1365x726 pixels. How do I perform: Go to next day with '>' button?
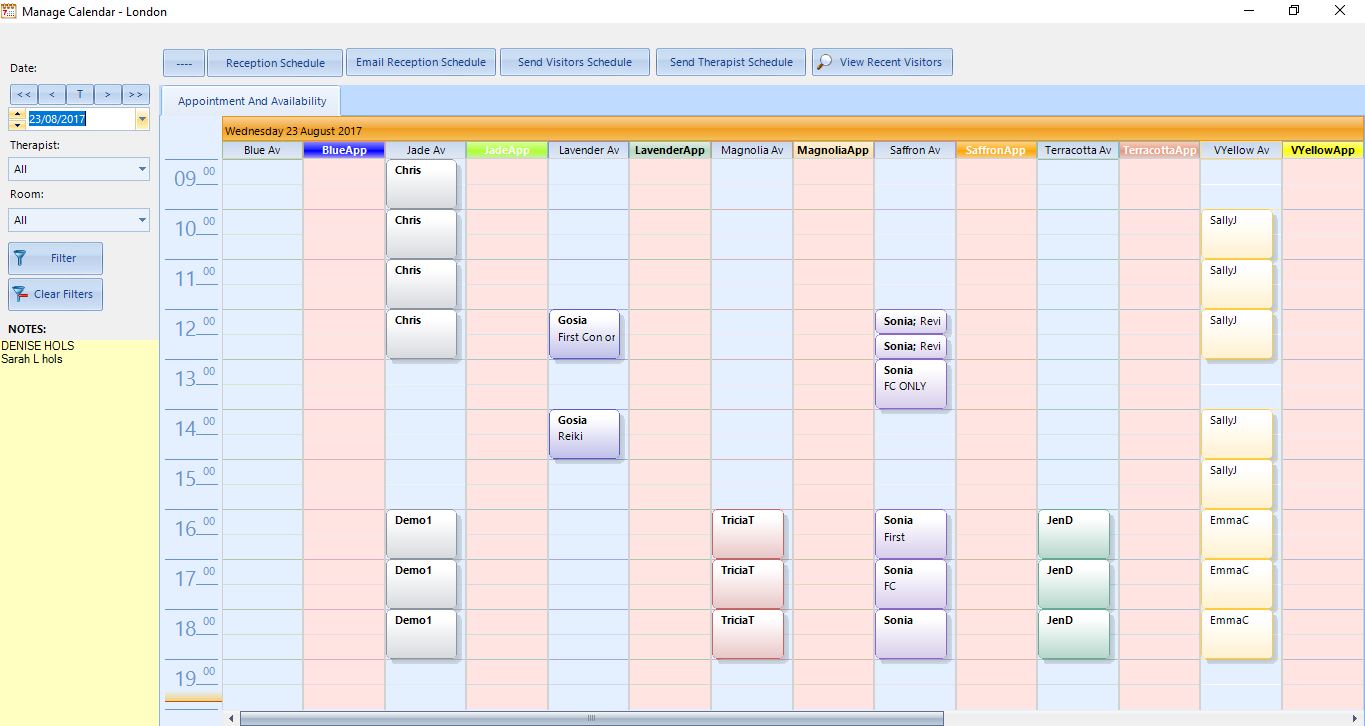click(108, 94)
